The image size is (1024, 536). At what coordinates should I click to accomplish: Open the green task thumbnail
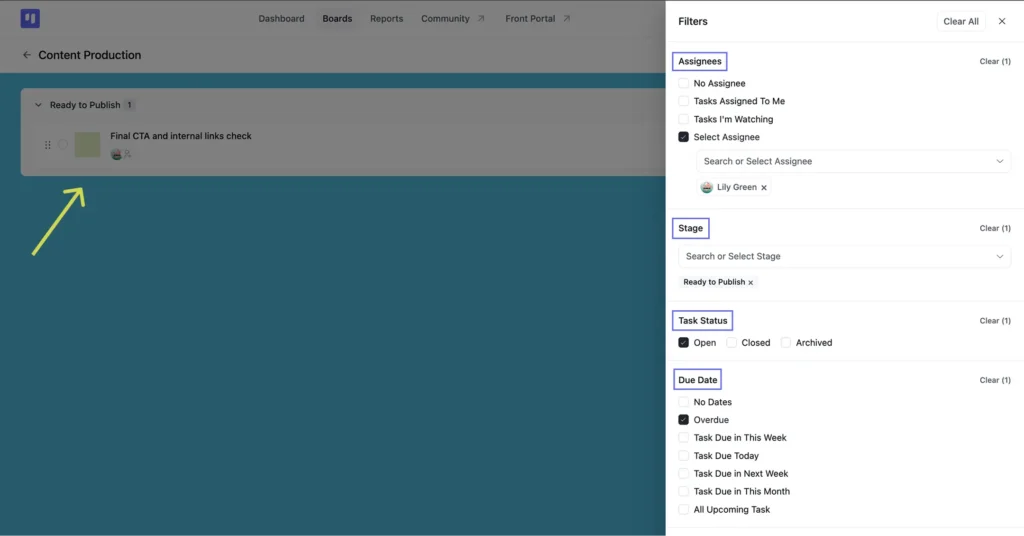pyautogui.click(x=88, y=144)
